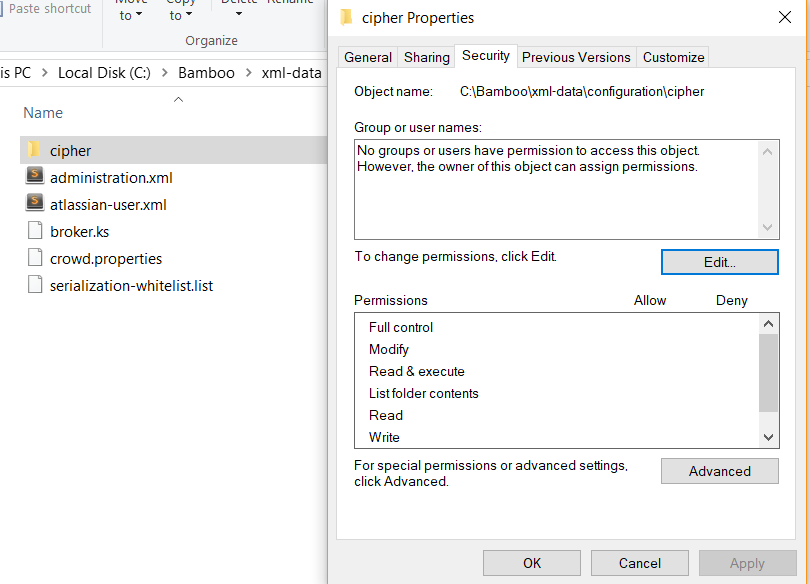The height and width of the screenshot is (584, 810).
Task: Select the cipher folder icon in Explorer
Action: [34, 150]
